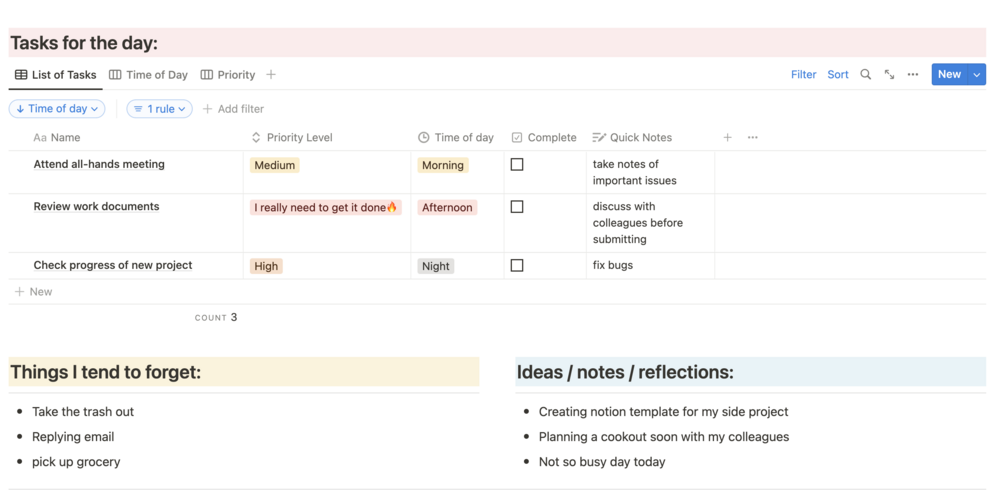Switch to the Priority view tab

(228, 75)
